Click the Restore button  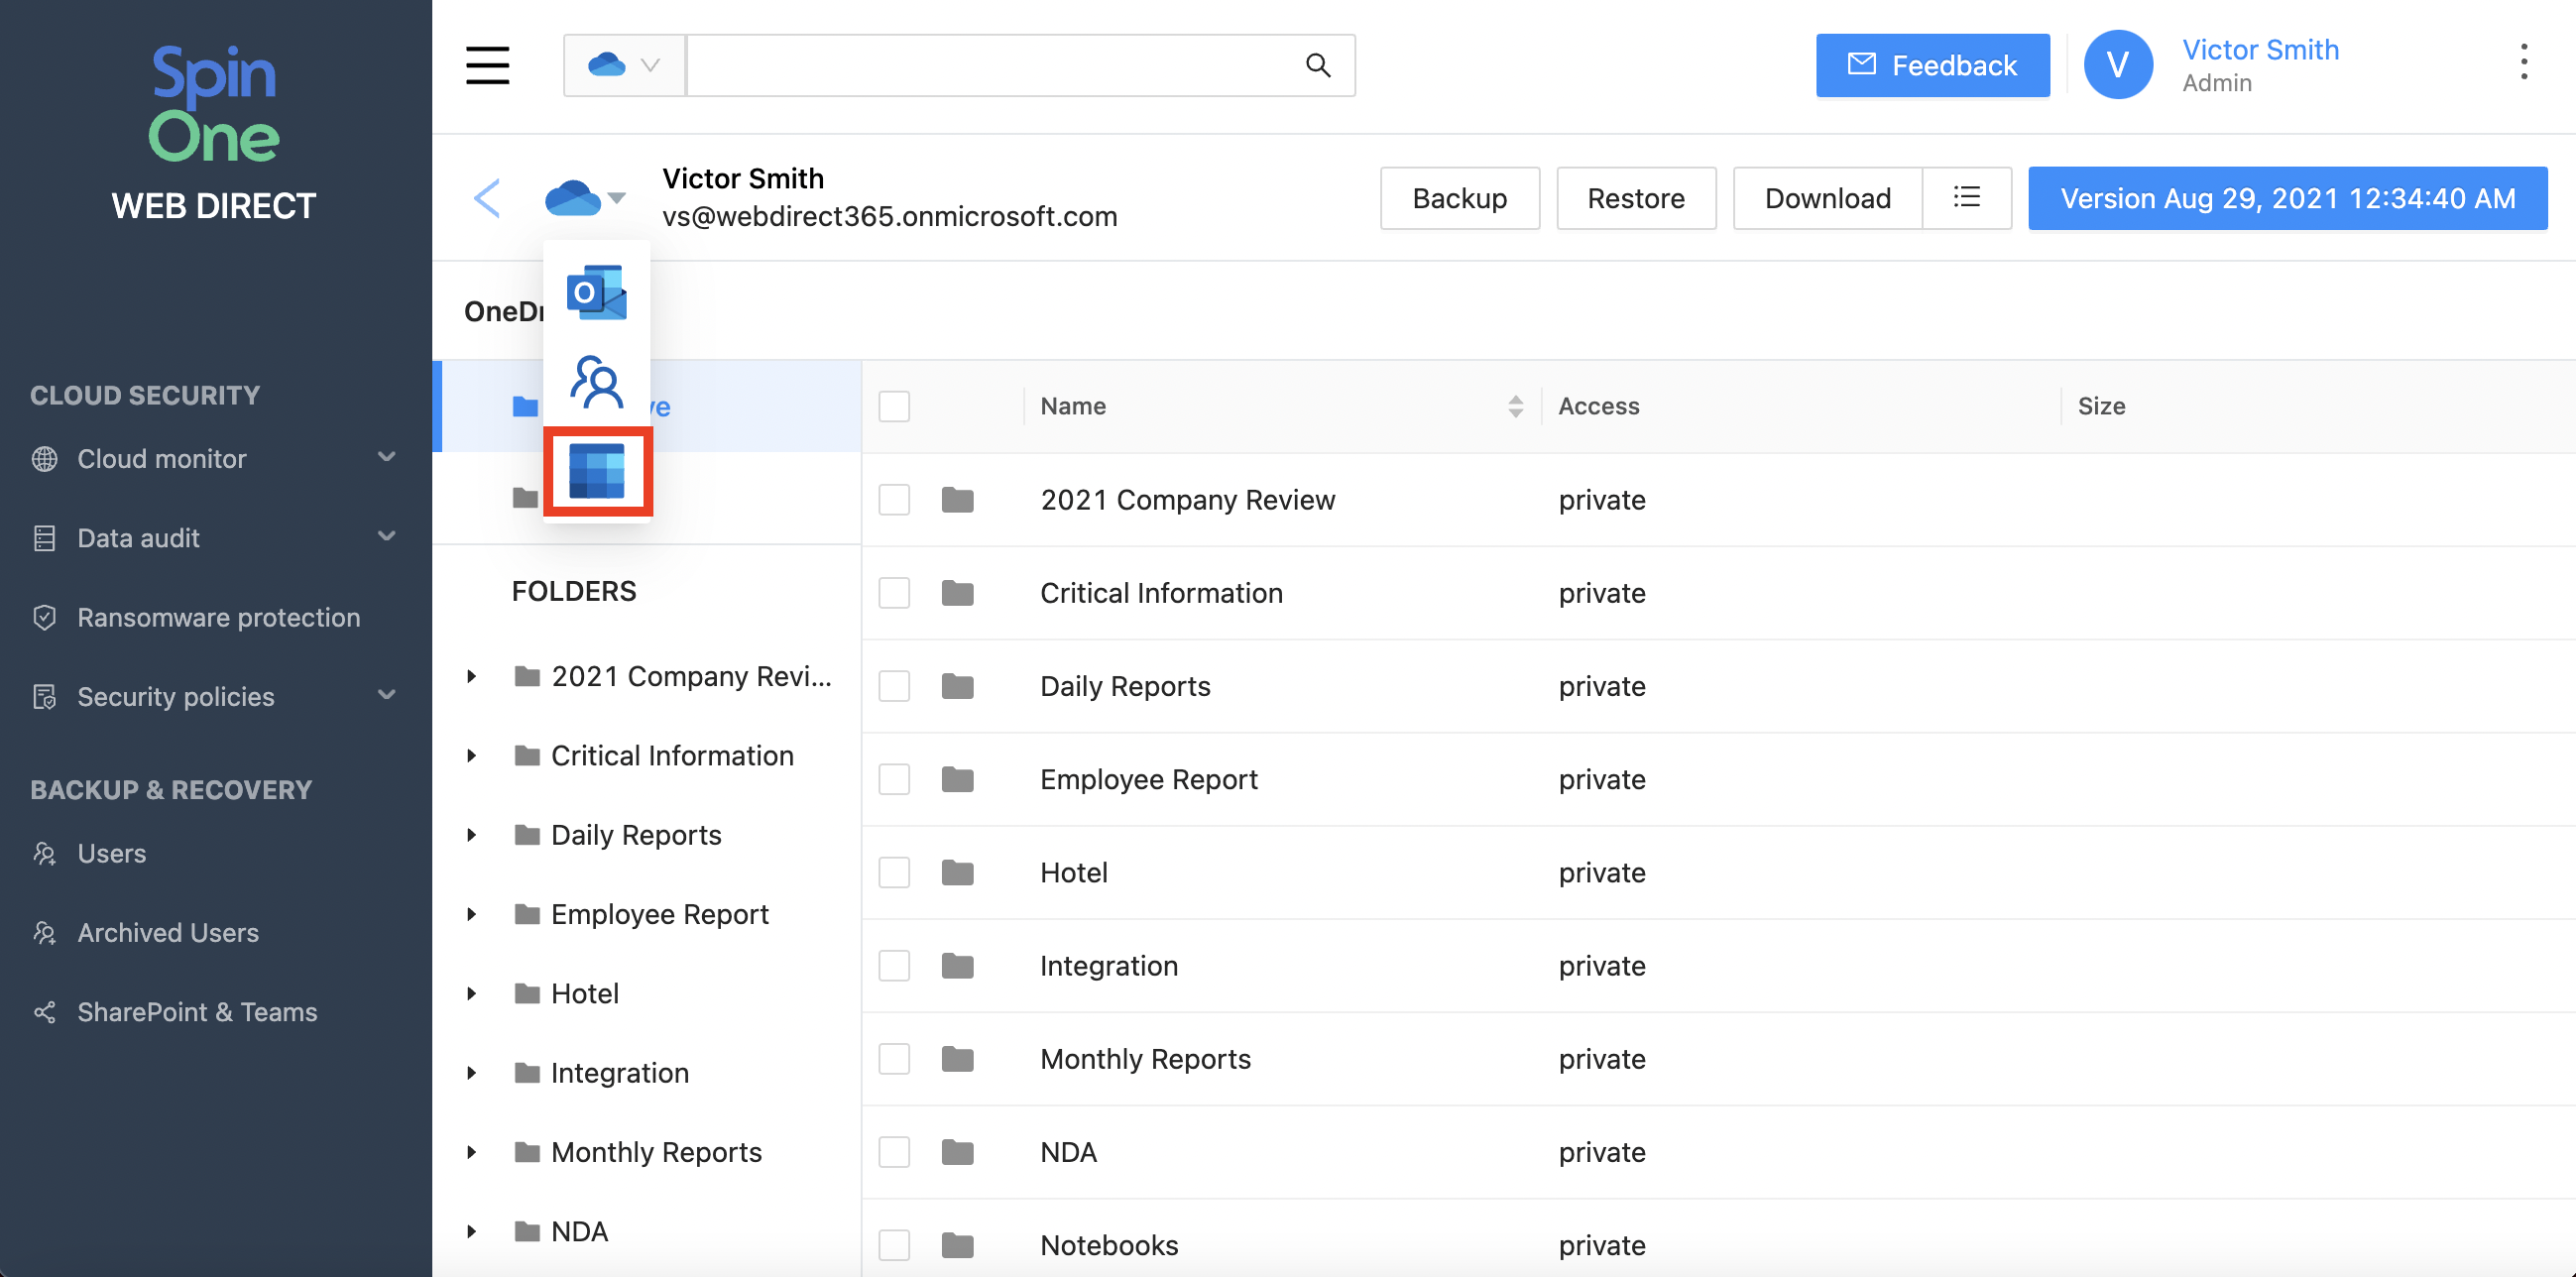pos(1635,198)
